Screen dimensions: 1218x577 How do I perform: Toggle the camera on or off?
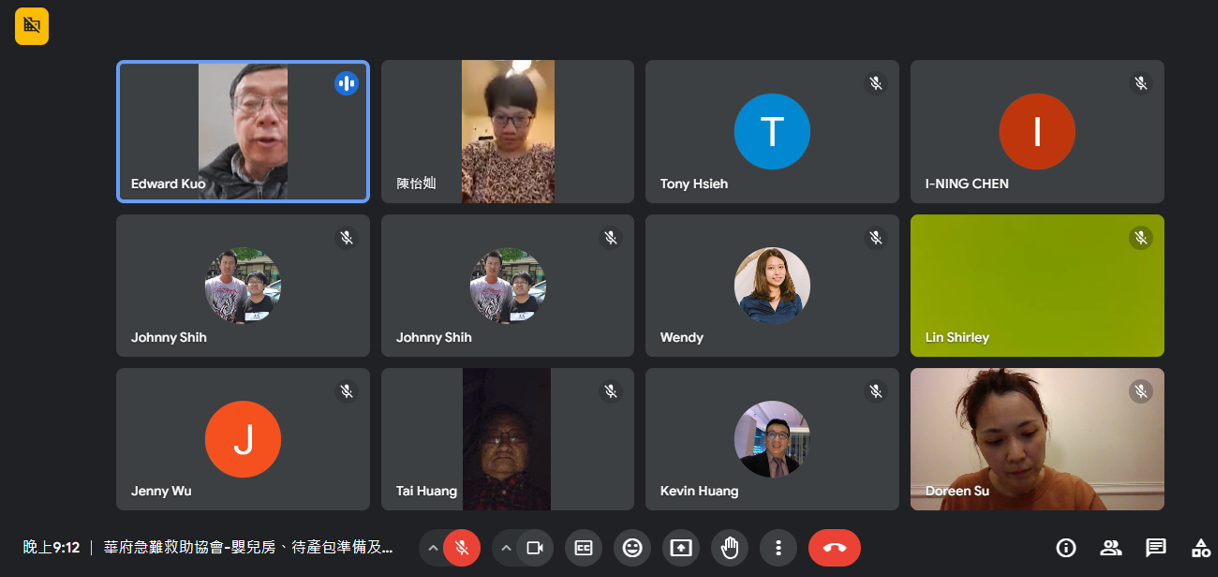(535, 548)
